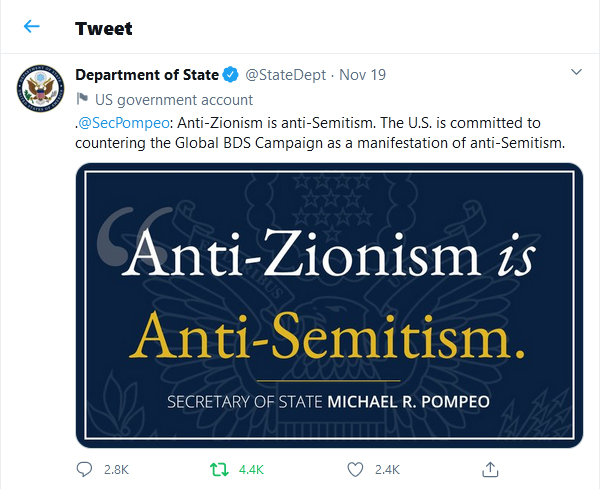Click the blue verified badge
The height and width of the screenshot is (489, 600).
click(x=231, y=75)
